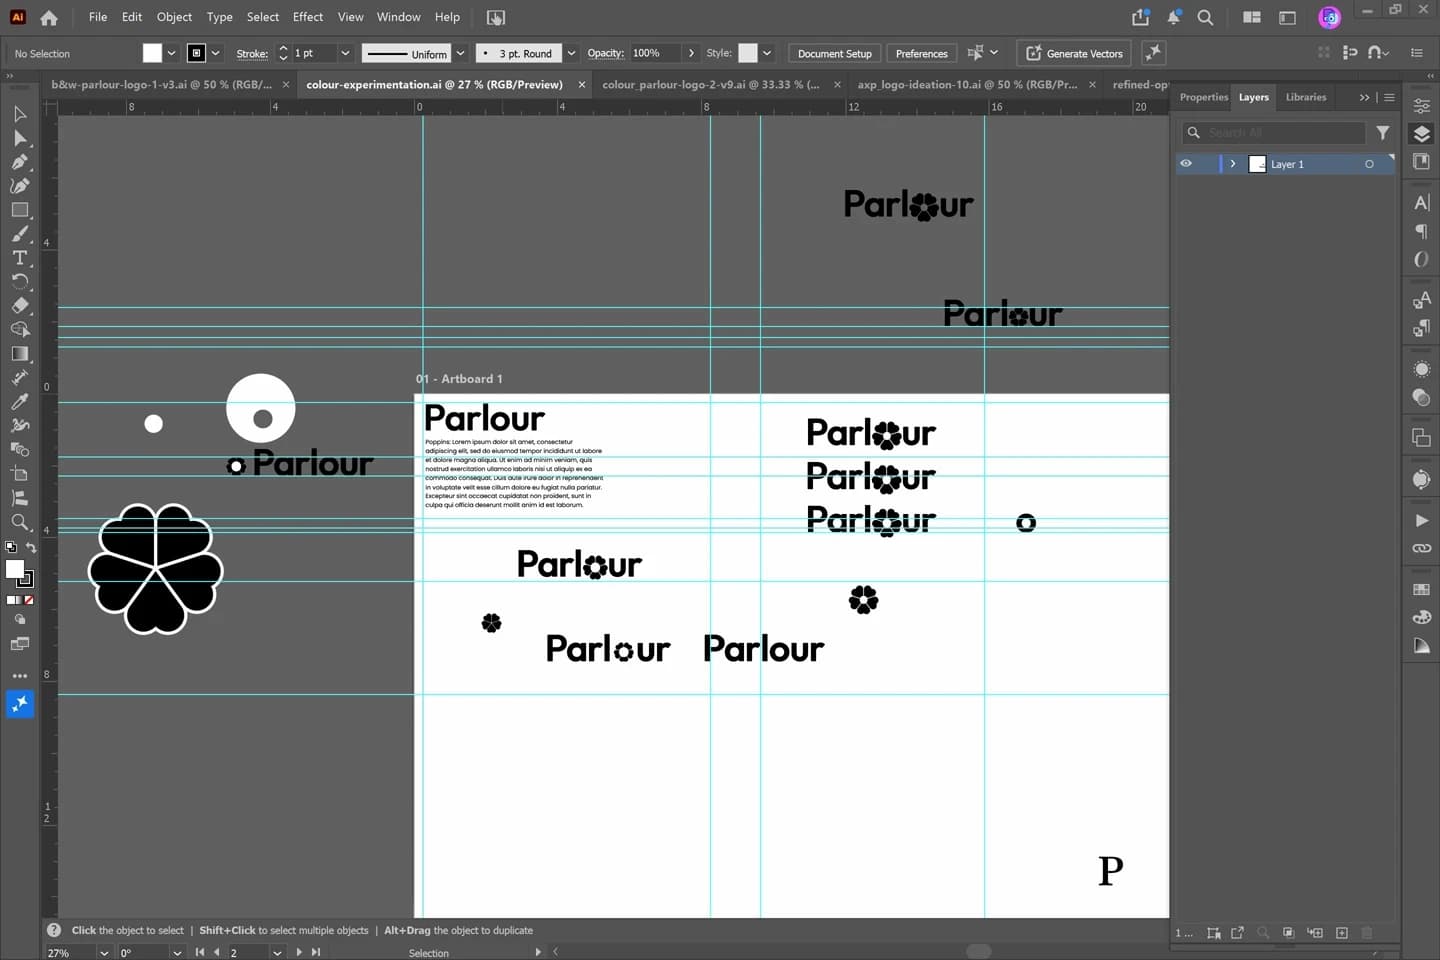Screen dimensions: 1440x960
Task: Filter layers with the funnel icon
Action: [x=1382, y=132]
